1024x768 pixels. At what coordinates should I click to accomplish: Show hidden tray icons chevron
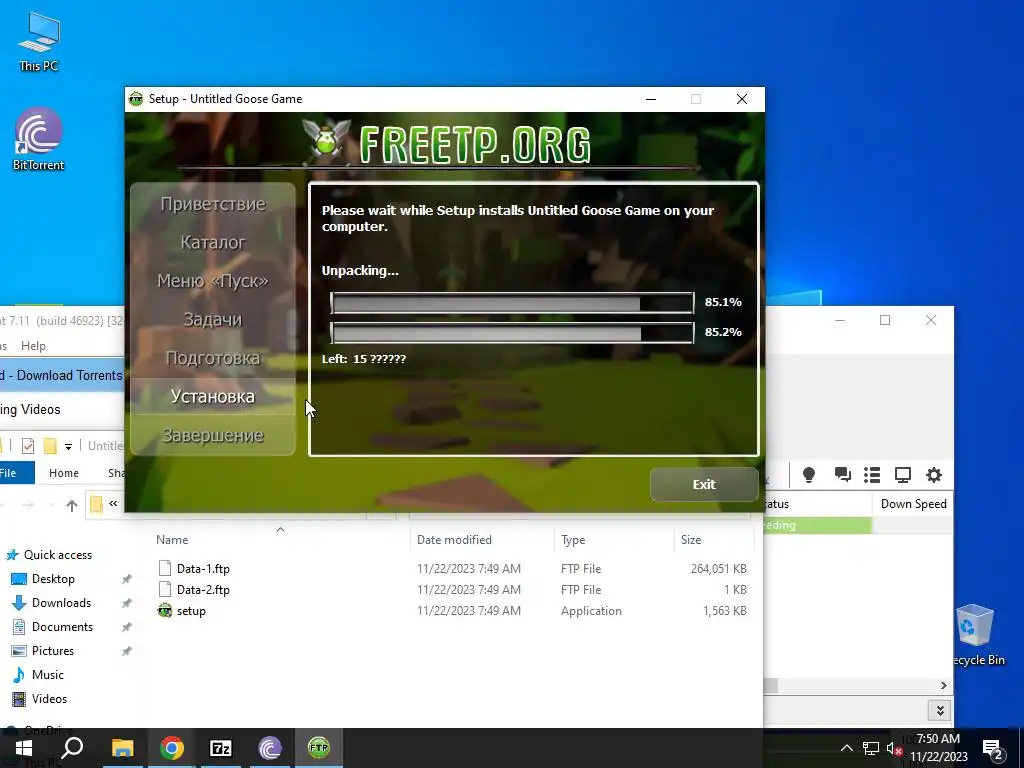coord(846,748)
